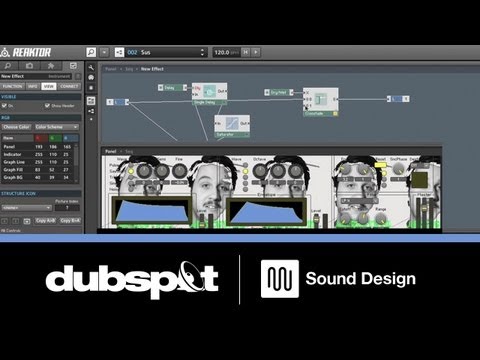Click the second envelope graph display
This screenshot has width=480, height=360.
(266, 212)
